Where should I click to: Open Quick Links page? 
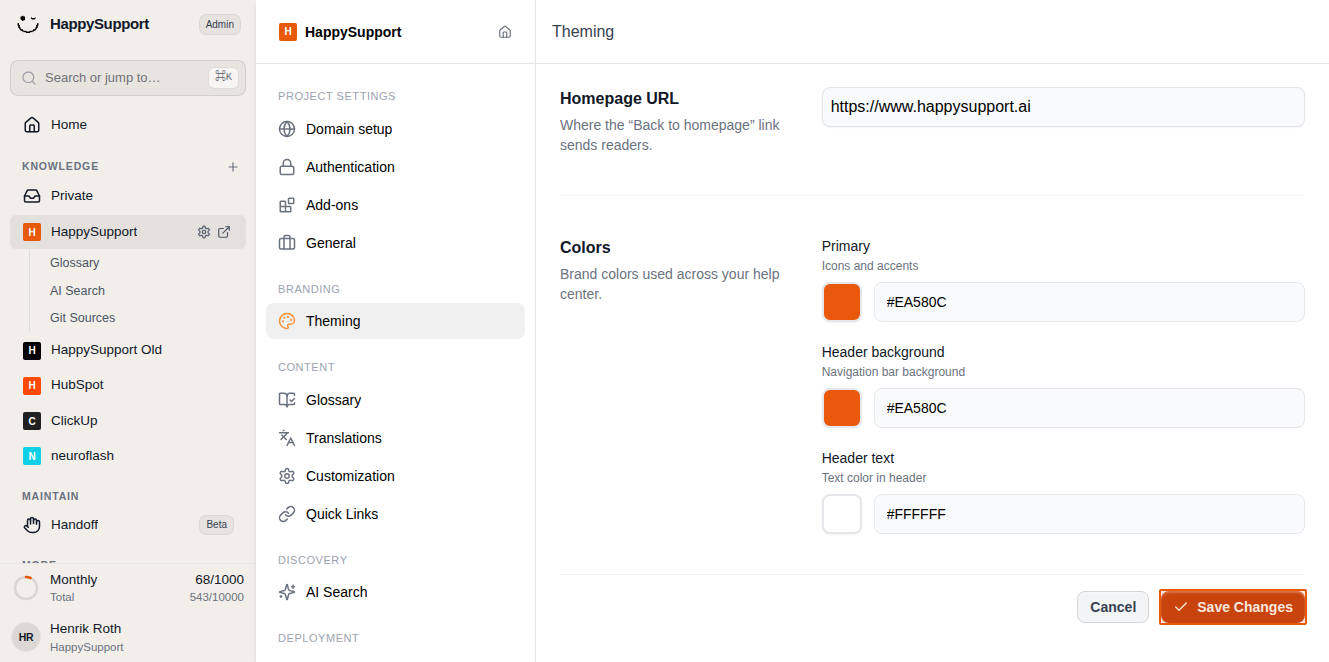pyautogui.click(x=395, y=514)
